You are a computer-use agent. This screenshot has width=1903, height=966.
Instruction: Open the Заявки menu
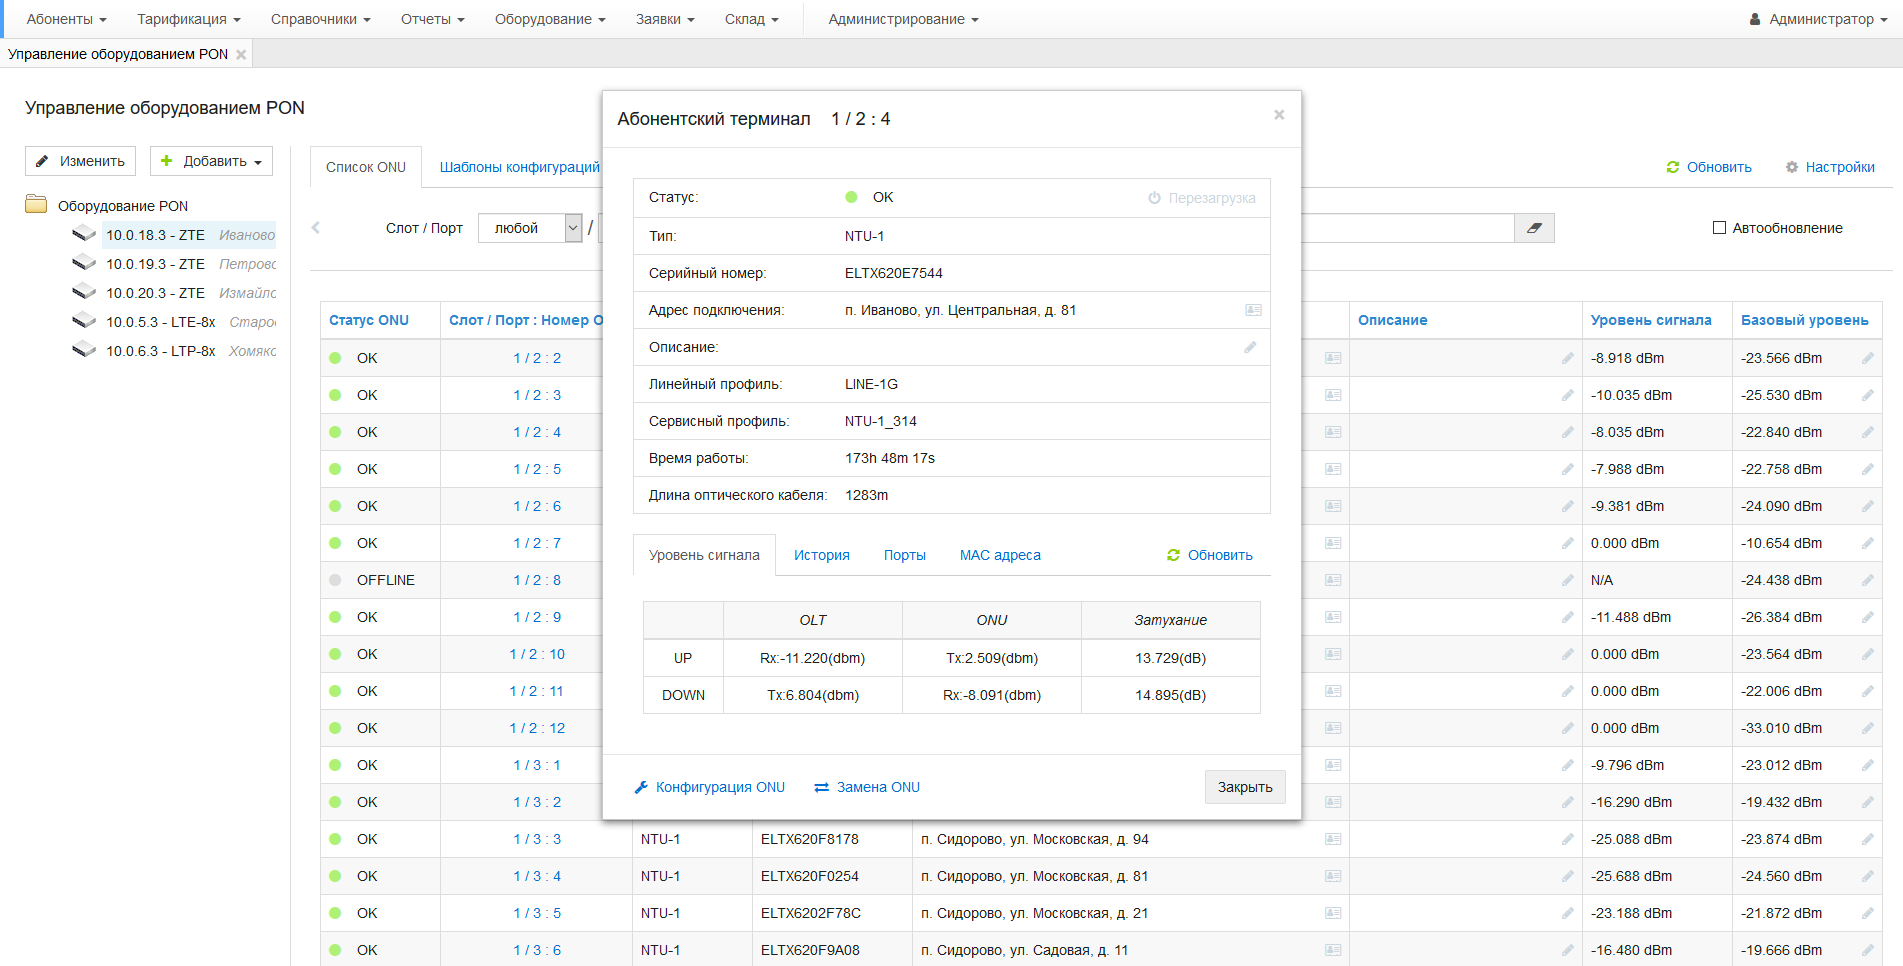[665, 19]
